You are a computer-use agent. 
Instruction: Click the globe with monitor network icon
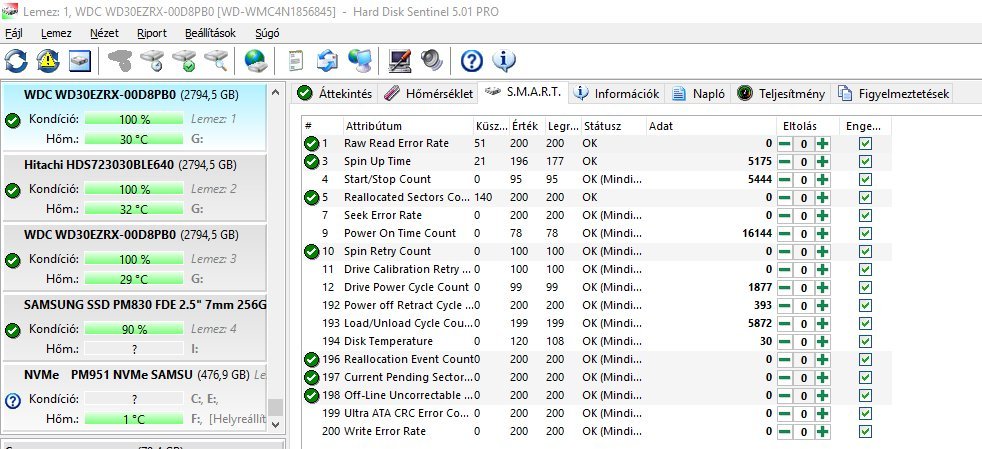(x=359, y=61)
